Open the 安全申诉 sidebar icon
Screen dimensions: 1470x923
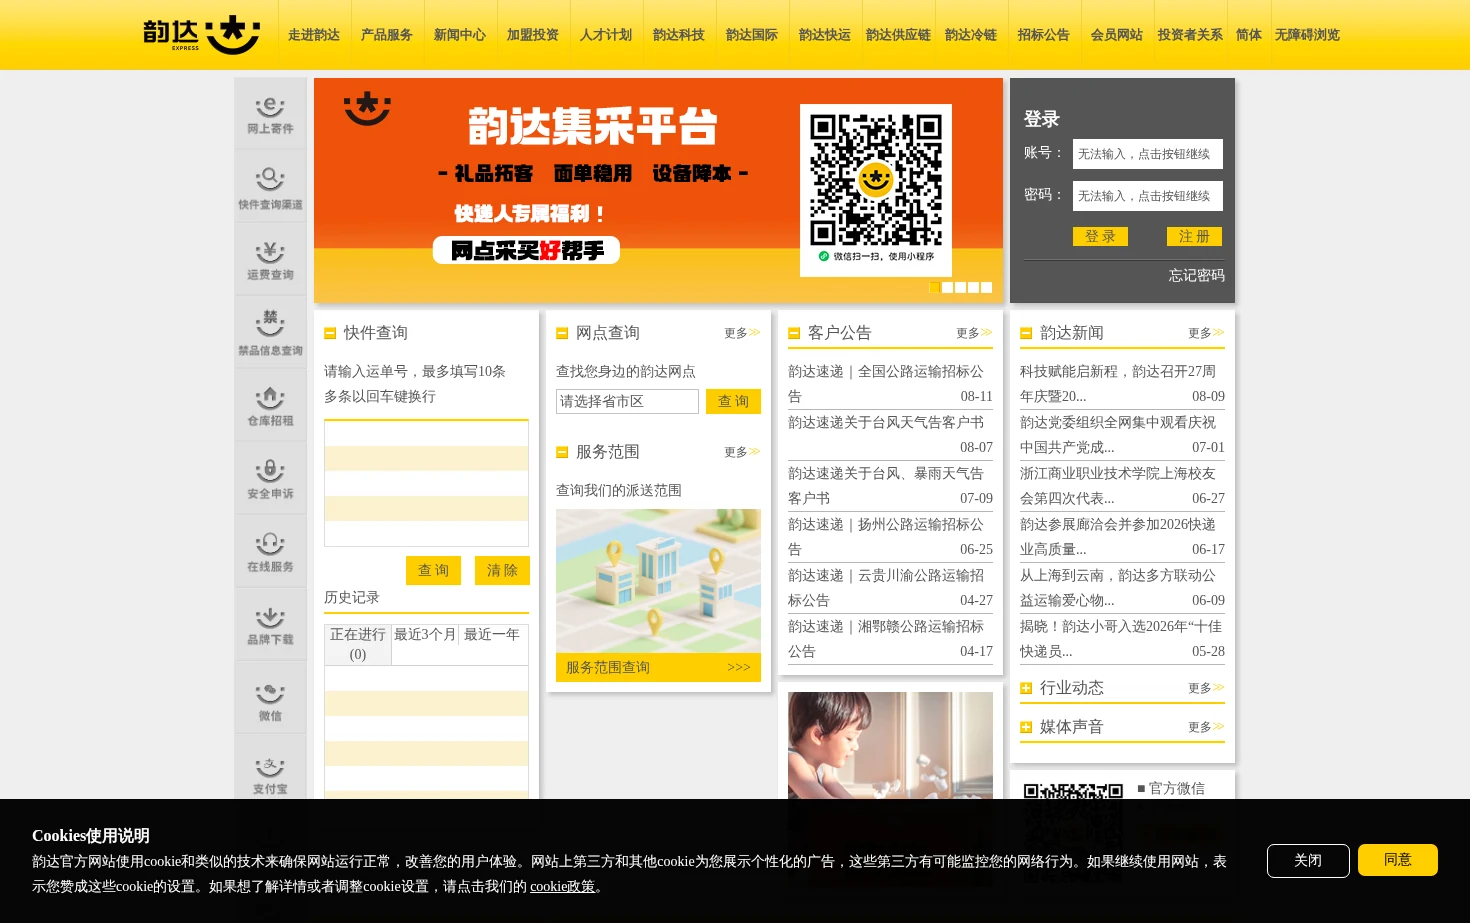point(270,479)
